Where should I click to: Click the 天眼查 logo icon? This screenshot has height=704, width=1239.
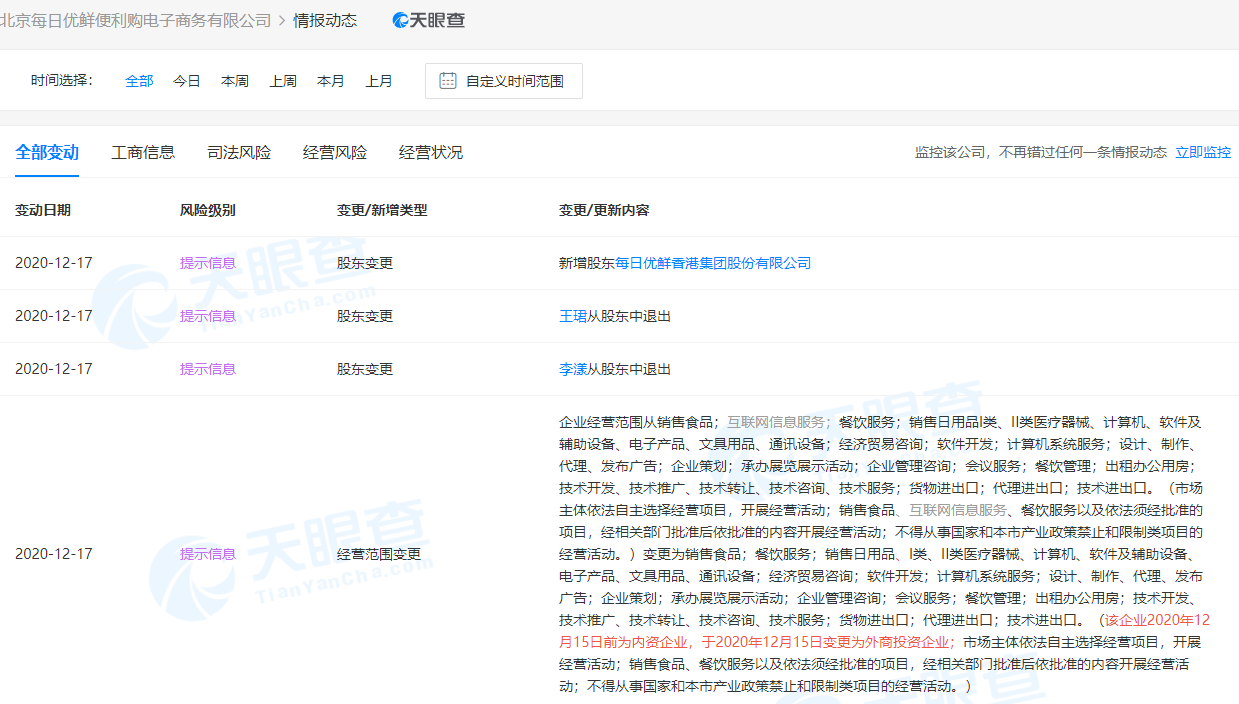(428, 21)
